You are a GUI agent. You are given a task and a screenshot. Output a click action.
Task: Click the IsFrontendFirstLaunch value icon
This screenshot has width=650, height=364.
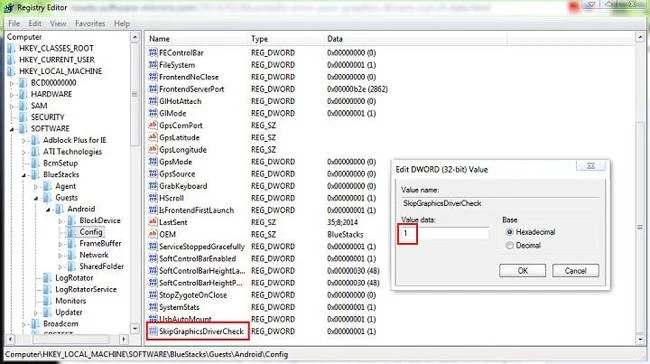click(x=153, y=210)
